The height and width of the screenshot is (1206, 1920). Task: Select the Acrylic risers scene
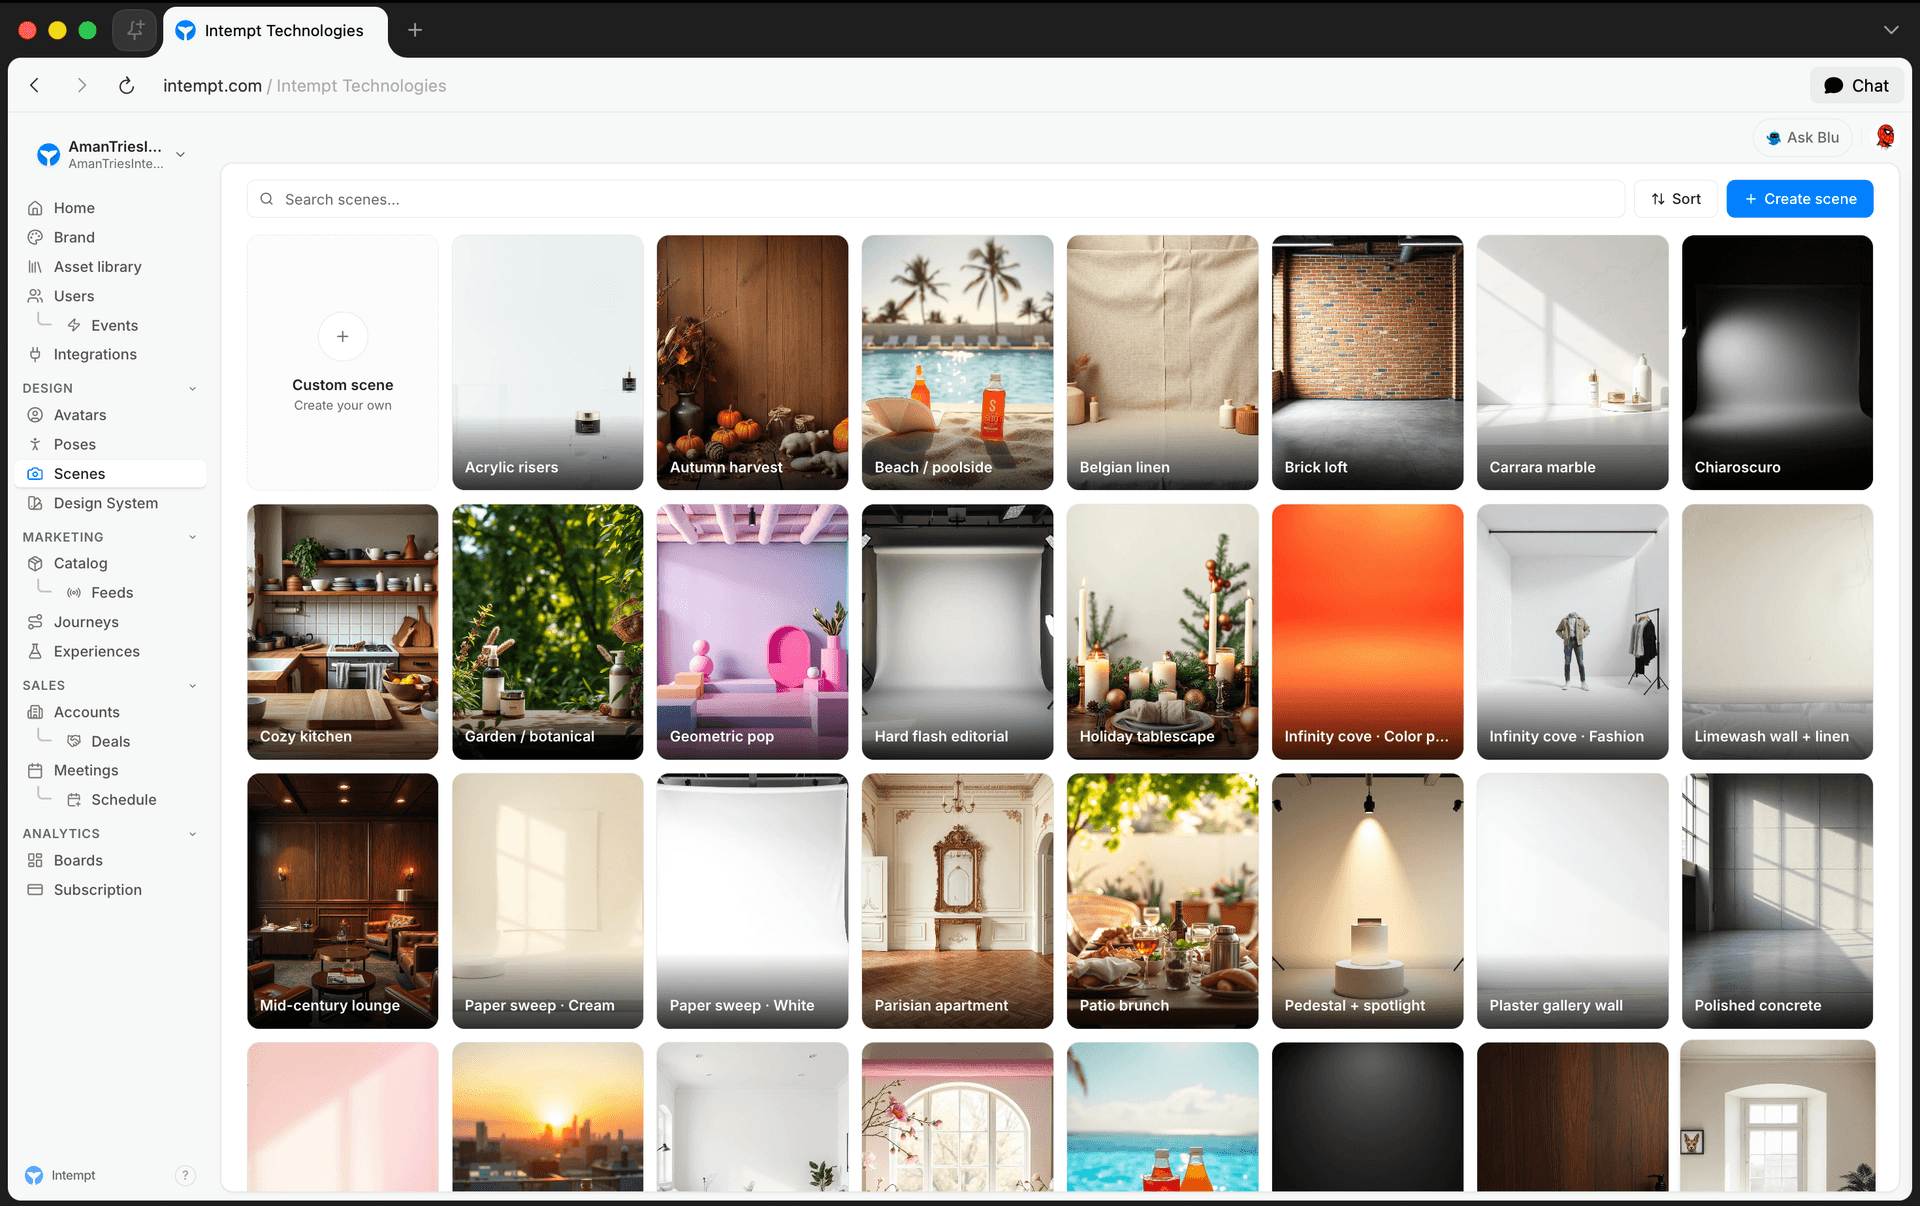pyautogui.click(x=548, y=362)
